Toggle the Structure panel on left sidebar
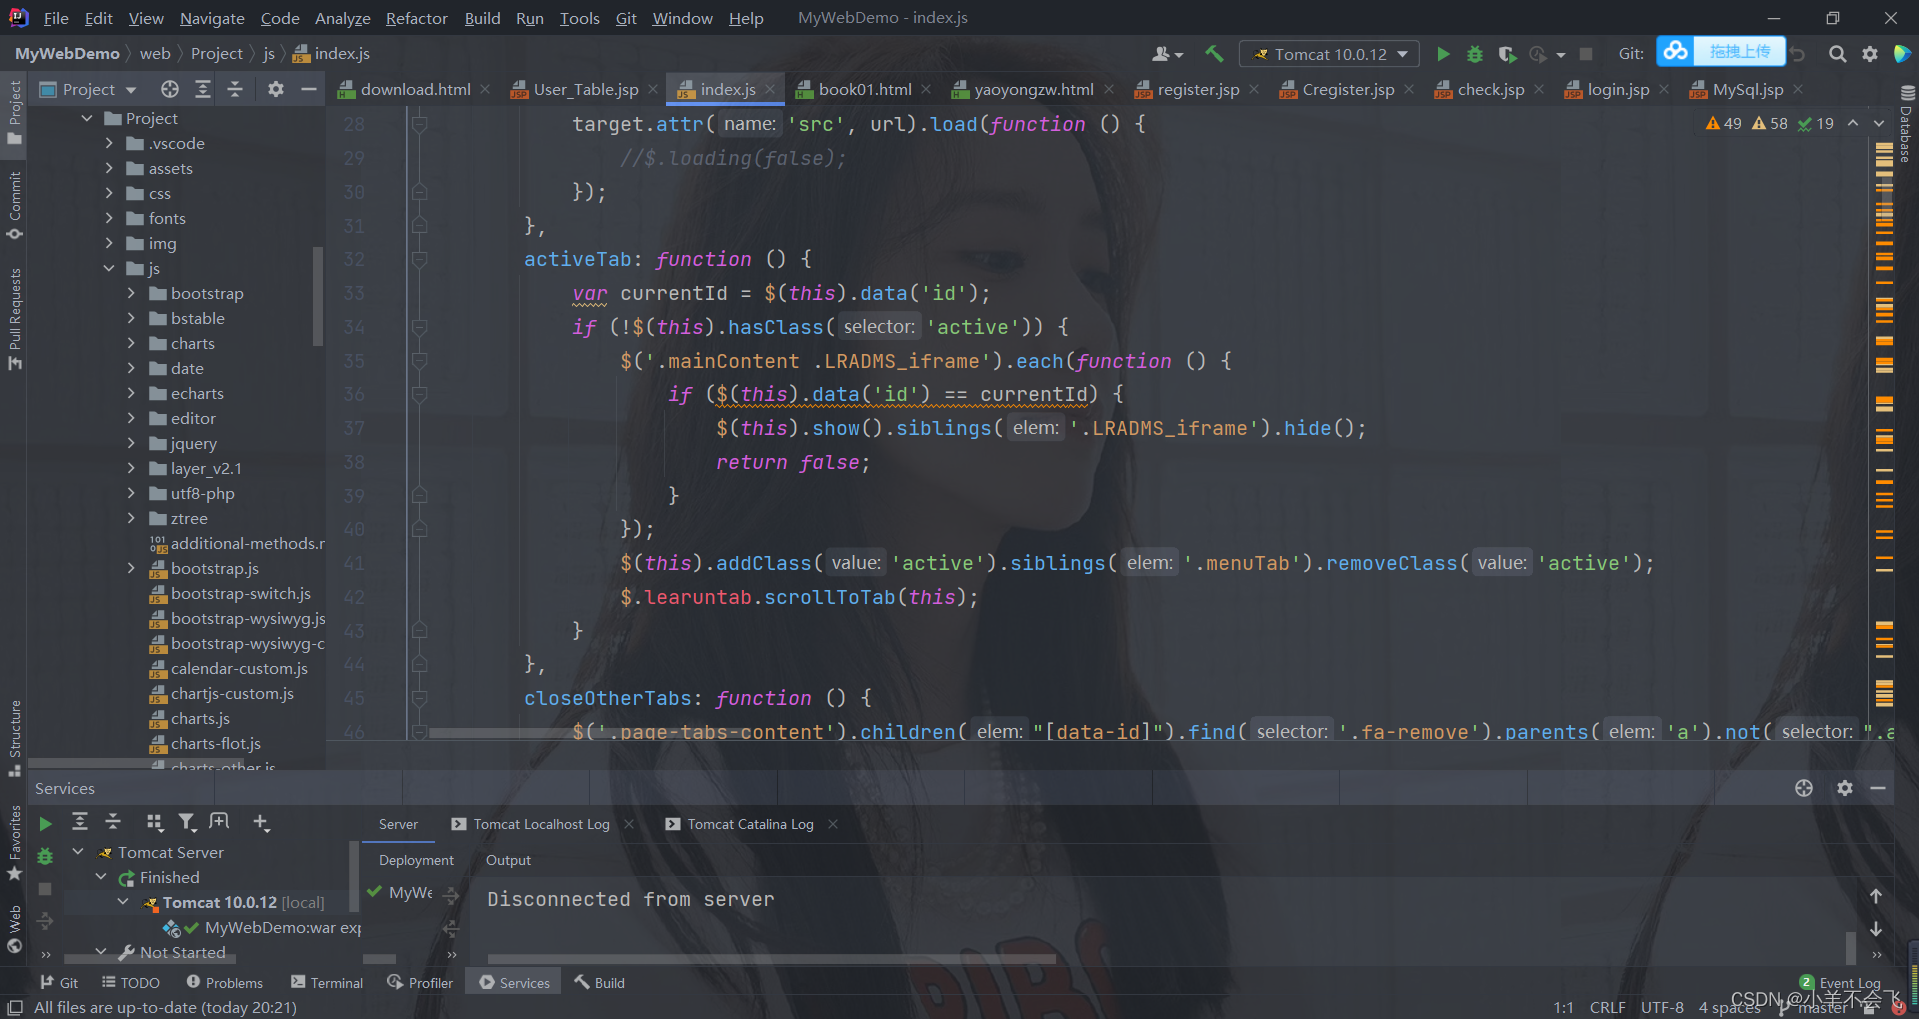 [x=14, y=737]
